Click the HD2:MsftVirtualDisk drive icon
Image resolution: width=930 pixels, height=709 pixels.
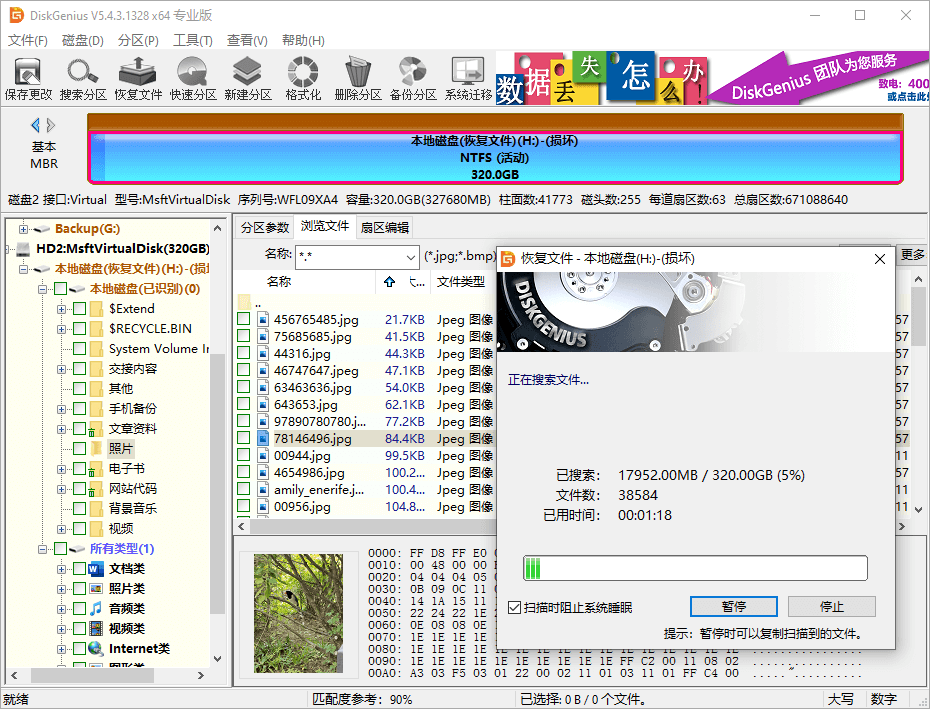pos(23,249)
